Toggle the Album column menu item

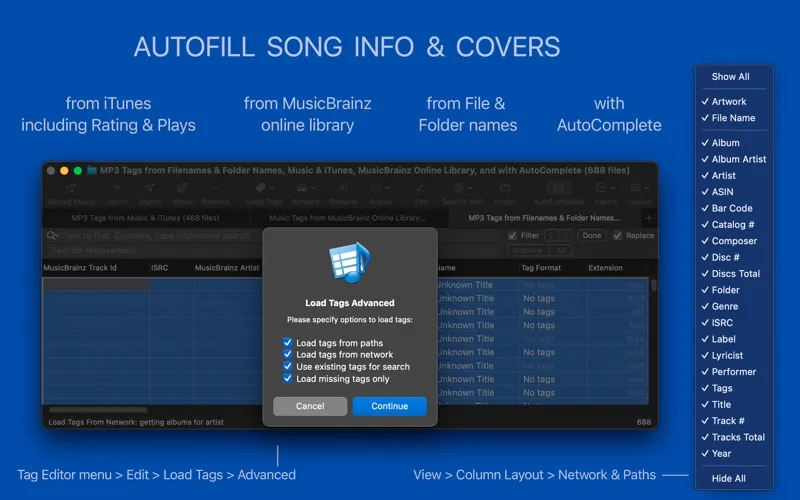click(x=734, y=143)
